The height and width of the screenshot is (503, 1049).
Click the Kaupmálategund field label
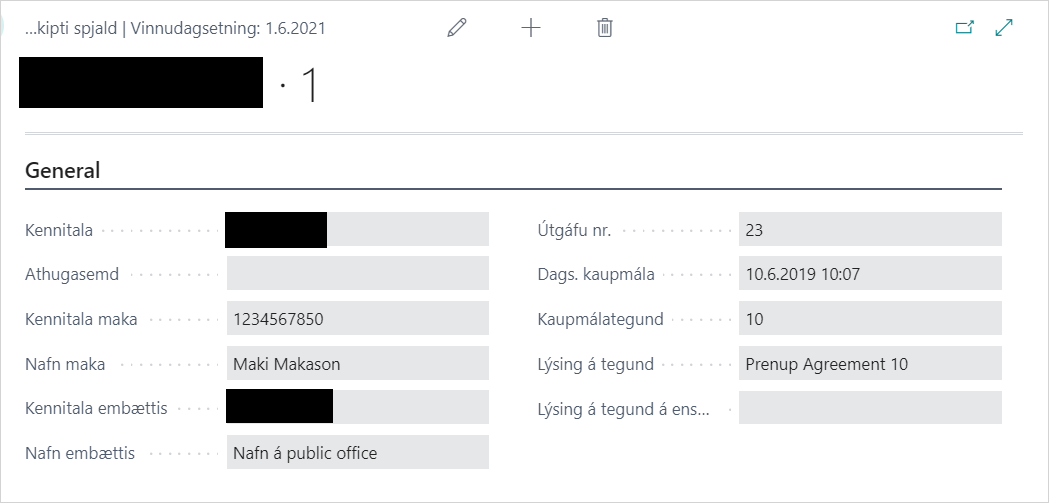(600, 320)
